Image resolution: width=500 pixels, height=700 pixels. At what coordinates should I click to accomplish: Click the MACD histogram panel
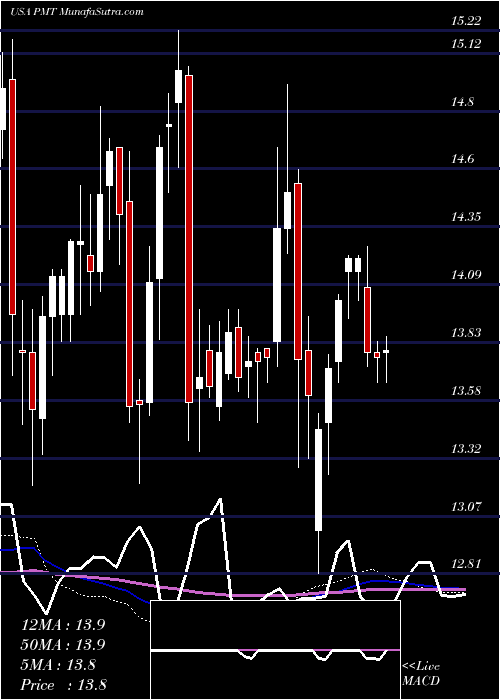(x=275, y=650)
